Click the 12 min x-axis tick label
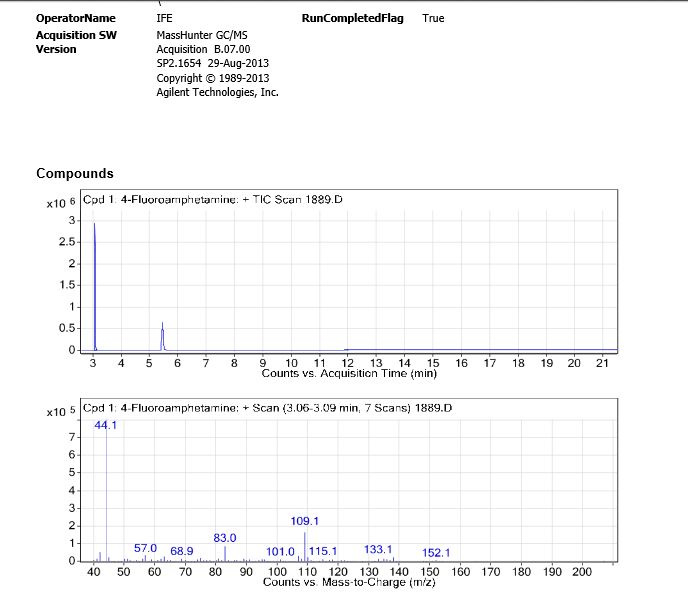The width and height of the screenshot is (688, 603). click(348, 363)
